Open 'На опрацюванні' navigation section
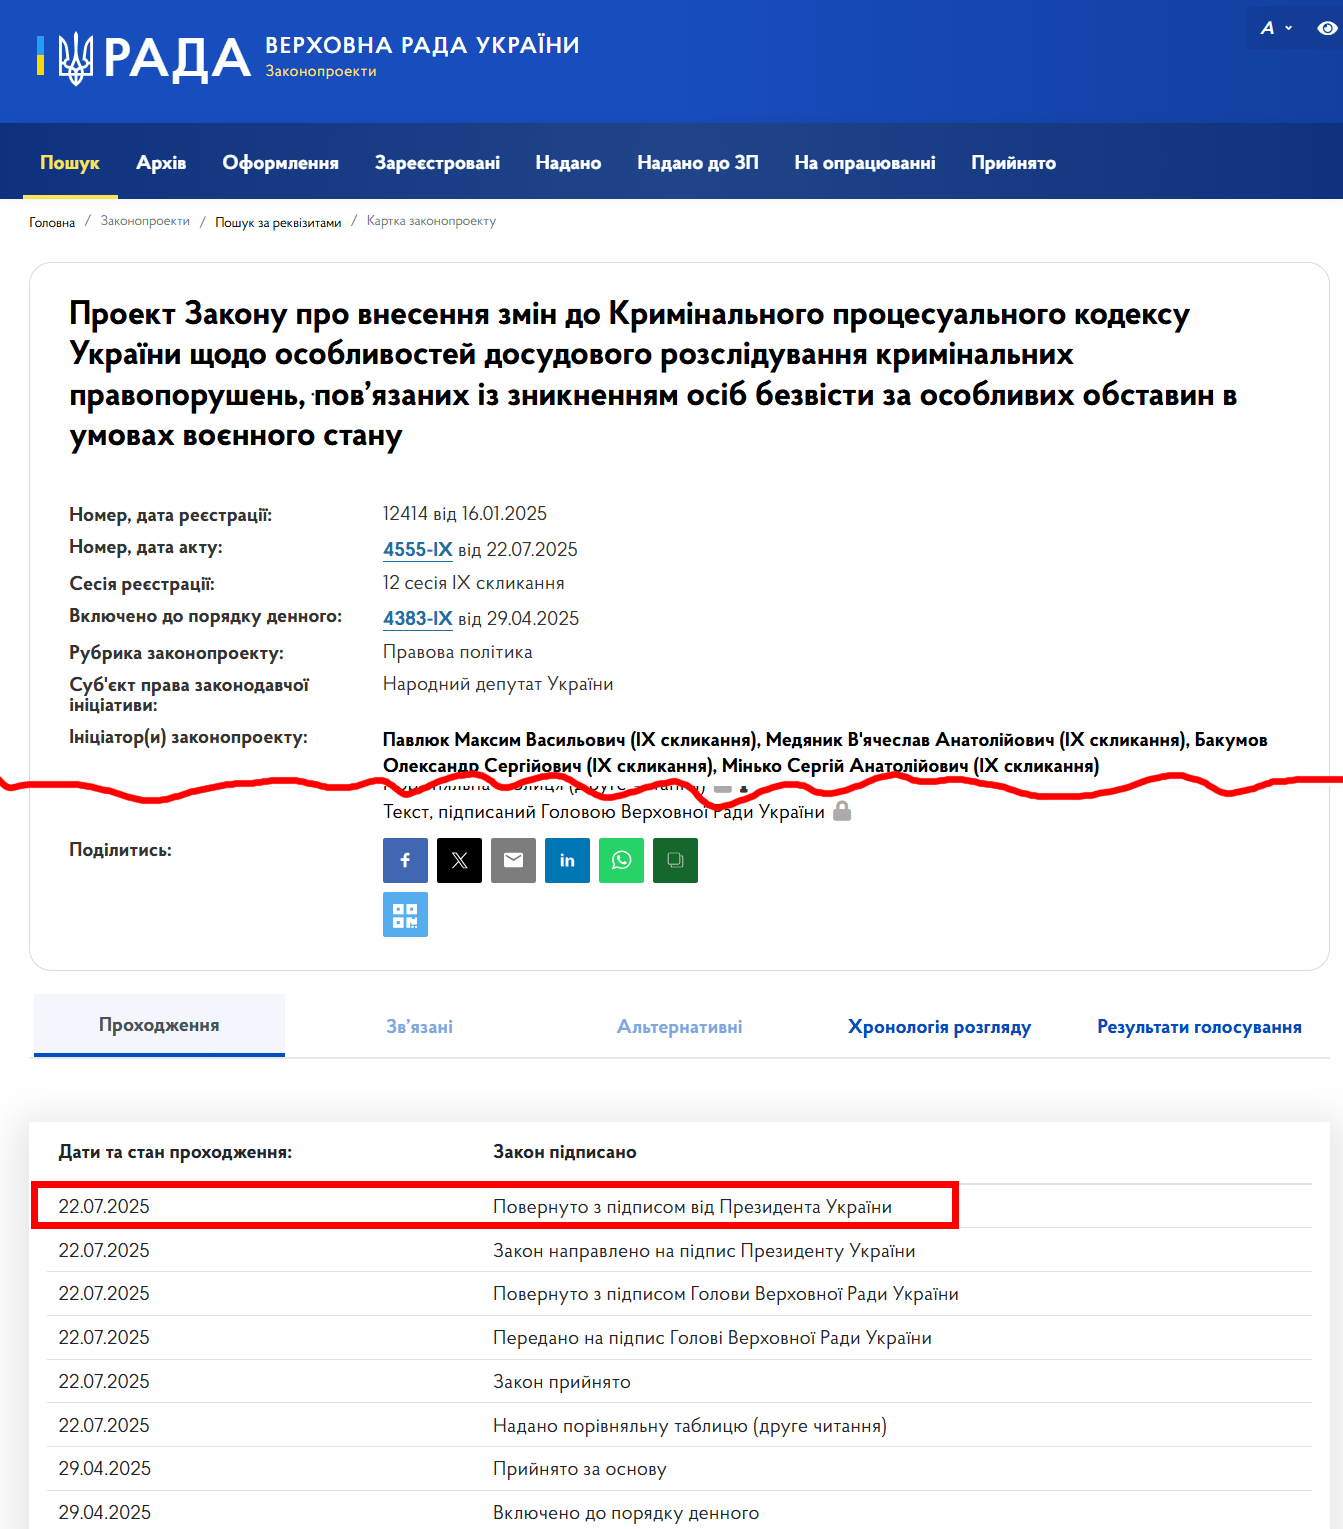This screenshot has width=1343, height=1529. click(864, 163)
